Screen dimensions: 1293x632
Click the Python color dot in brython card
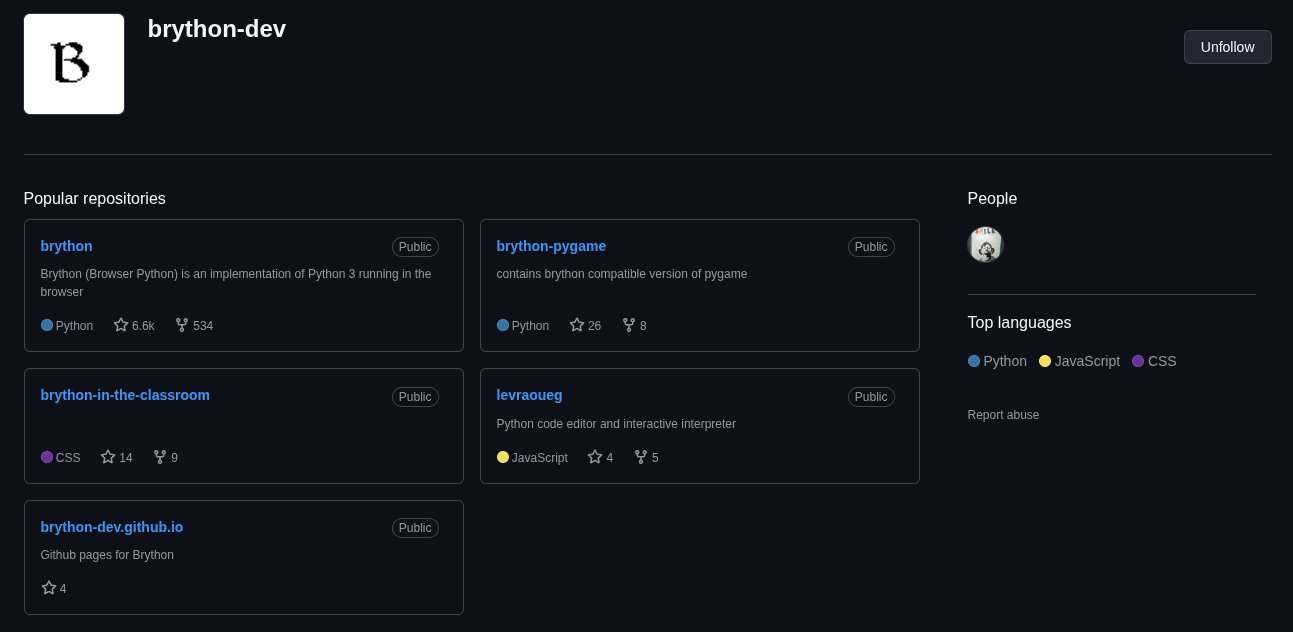[47, 325]
